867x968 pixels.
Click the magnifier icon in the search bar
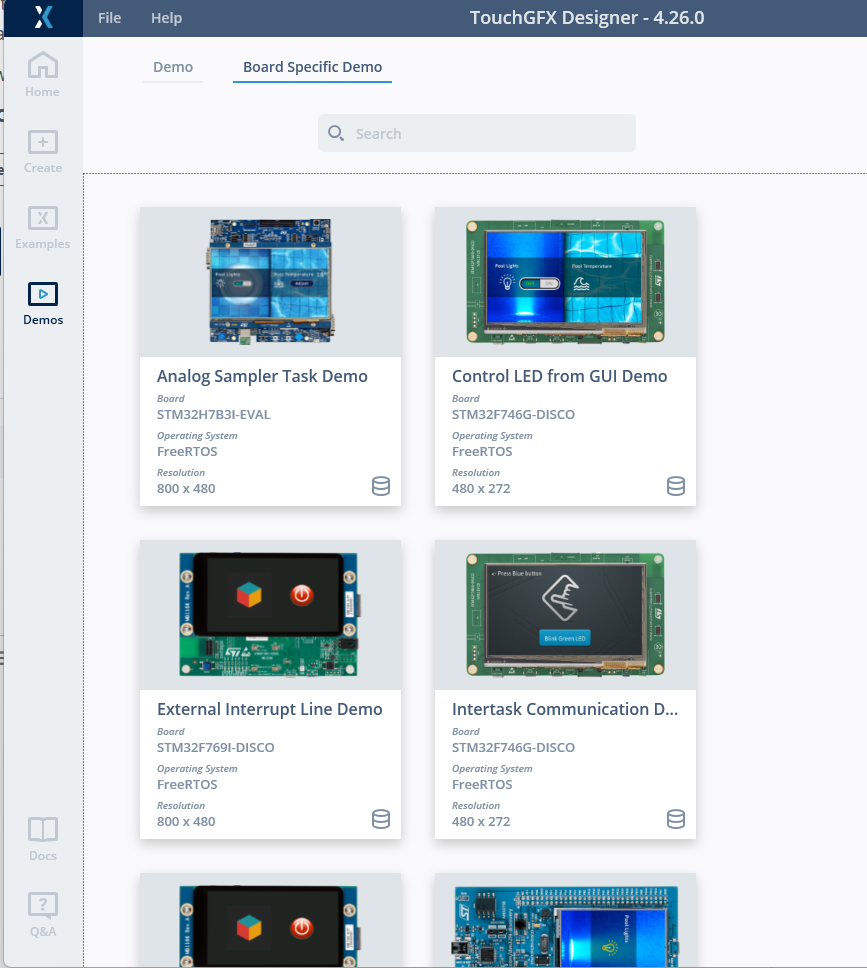(x=336, y=132)
